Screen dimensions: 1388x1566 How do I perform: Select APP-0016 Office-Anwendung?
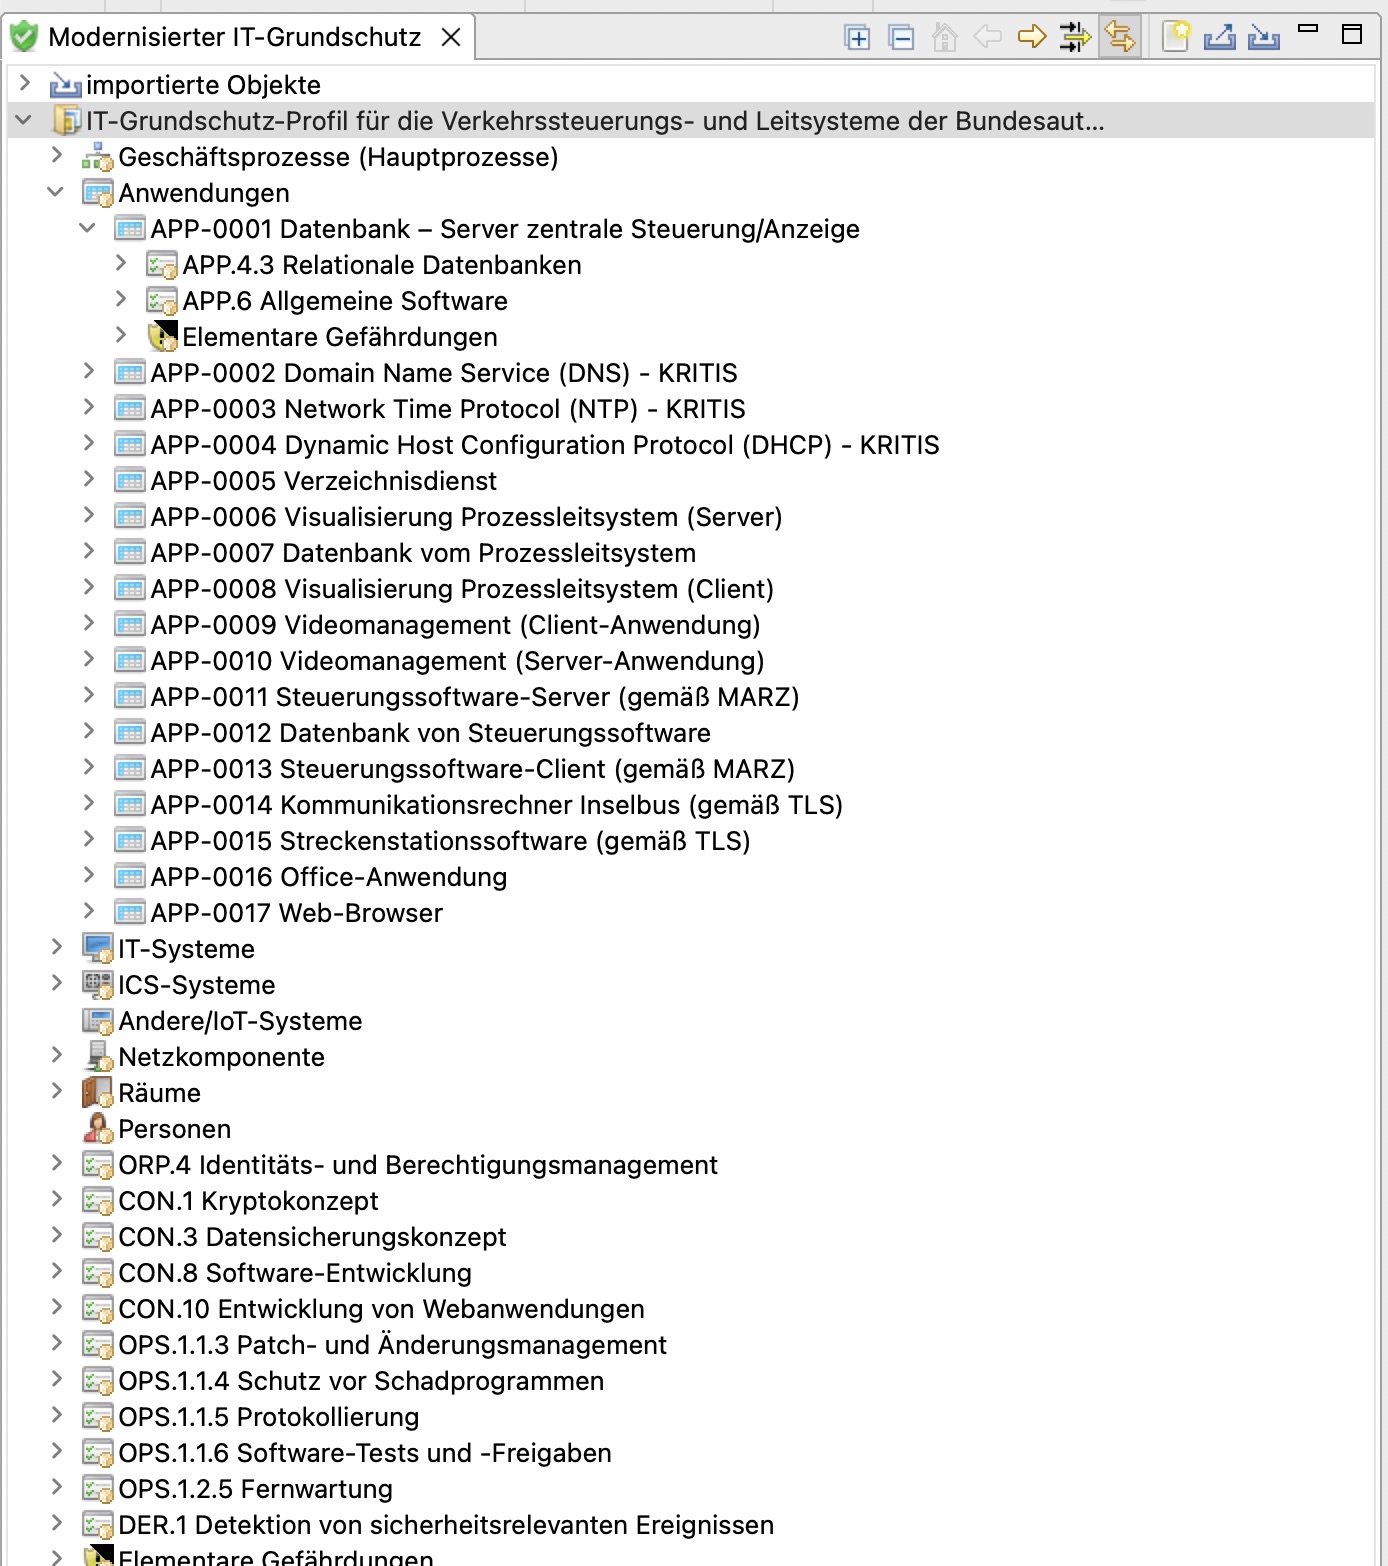point(329,877)
